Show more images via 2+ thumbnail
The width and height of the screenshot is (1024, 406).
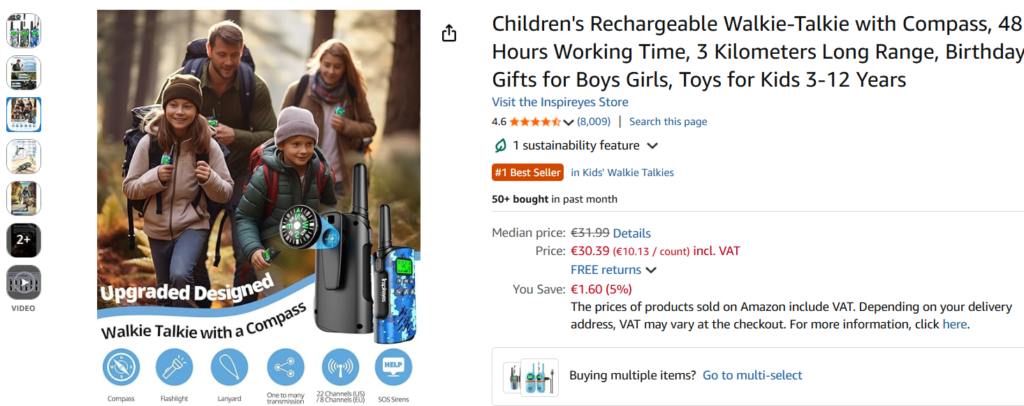[x=24, y=240]
